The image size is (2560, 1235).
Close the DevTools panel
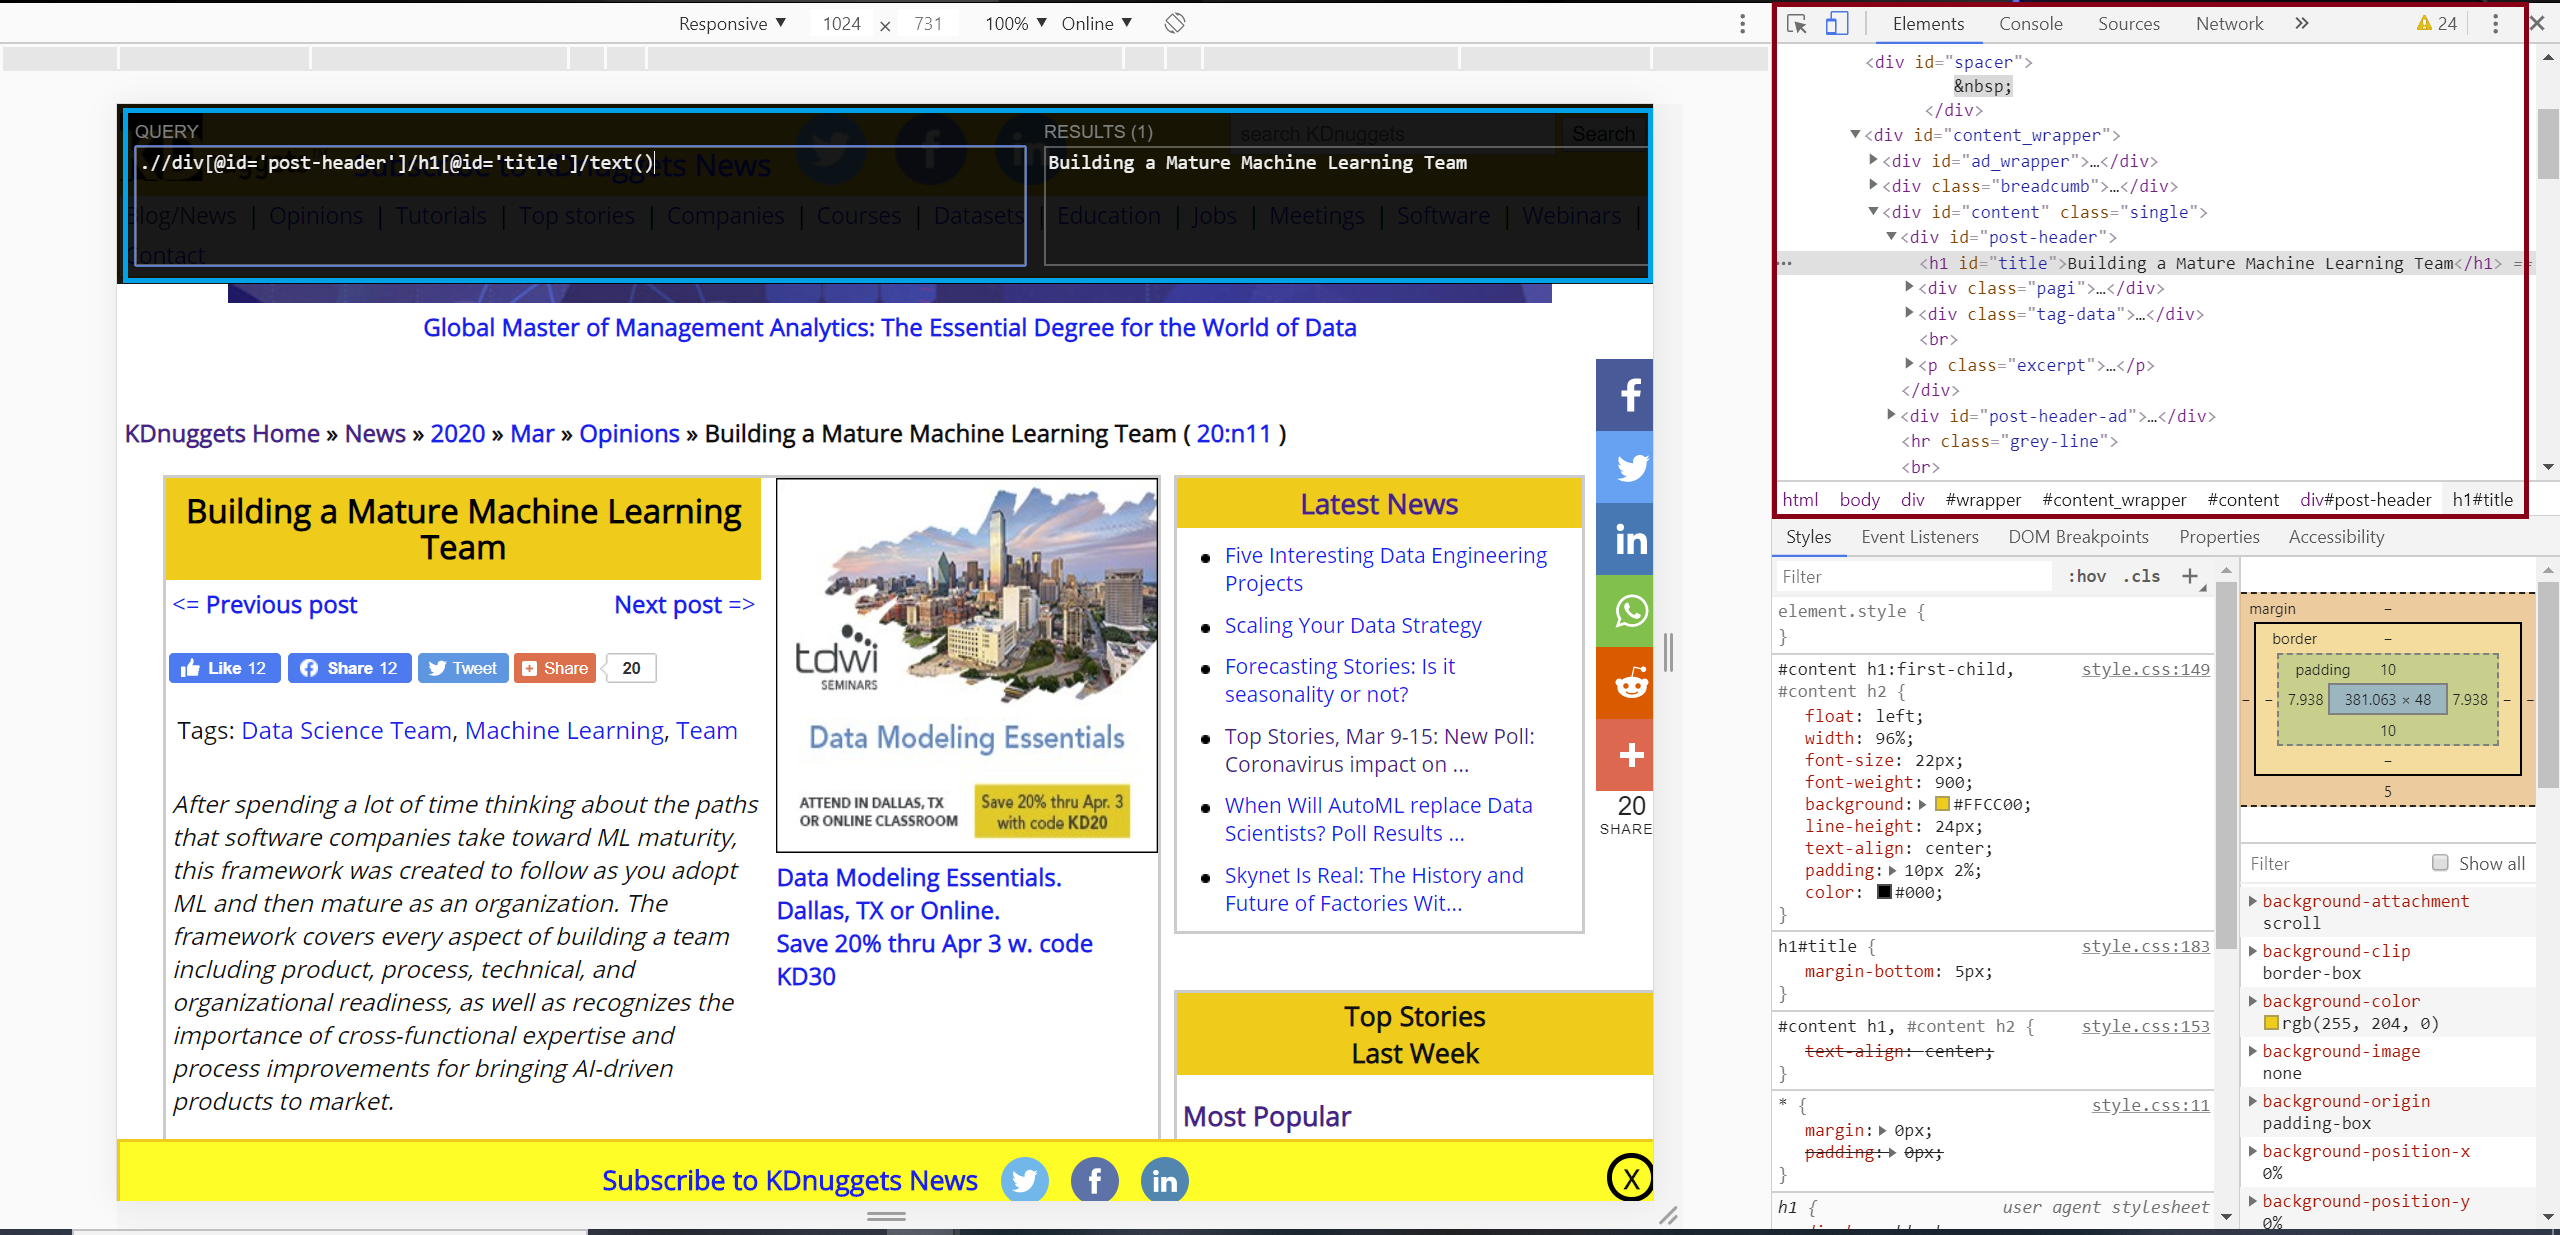click(2537, 23)
